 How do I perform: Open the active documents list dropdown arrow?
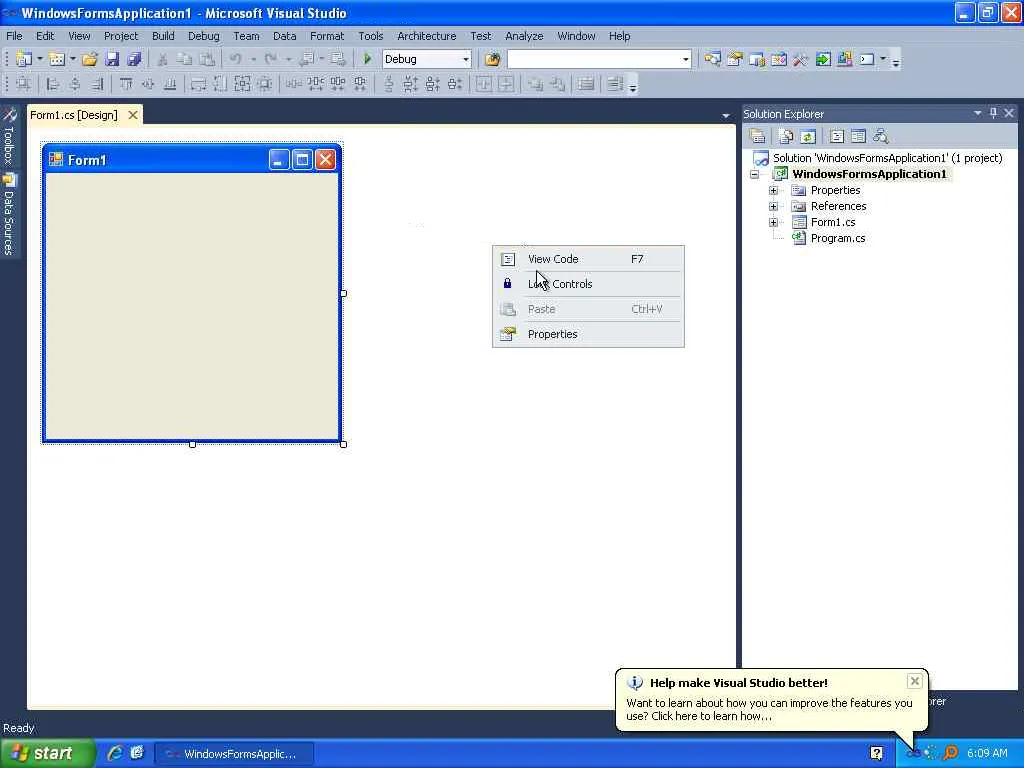pyautogui.click(x=726, y=116)
